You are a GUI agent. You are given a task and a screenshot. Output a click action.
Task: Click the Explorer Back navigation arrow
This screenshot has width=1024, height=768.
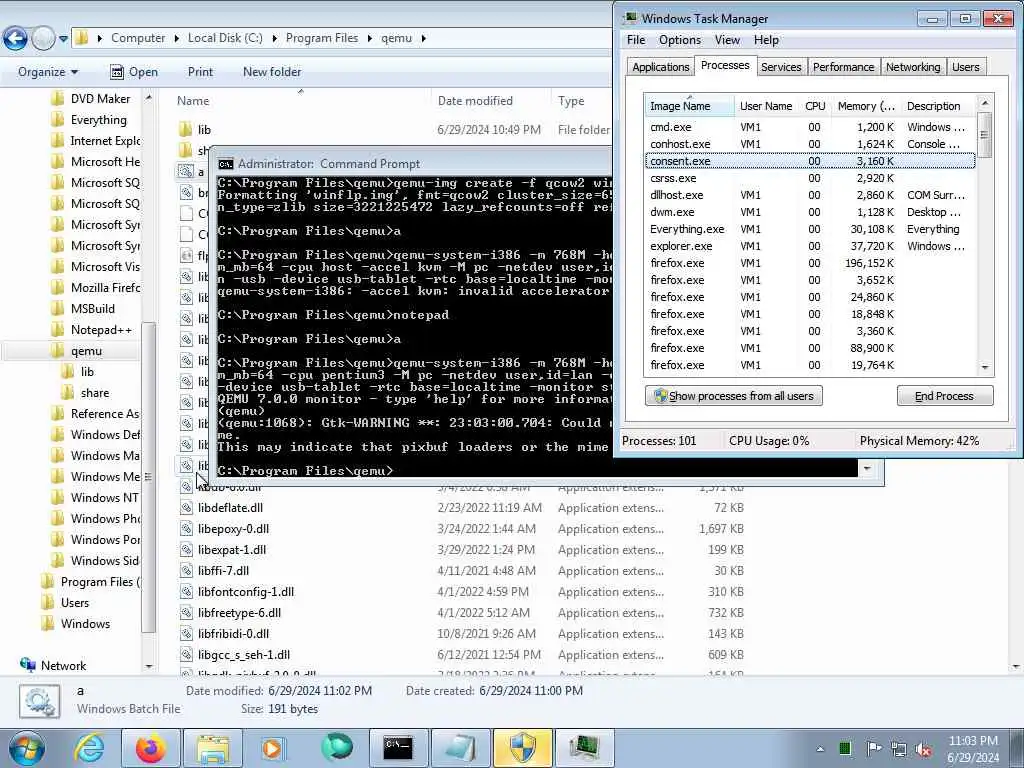(15, 39)
